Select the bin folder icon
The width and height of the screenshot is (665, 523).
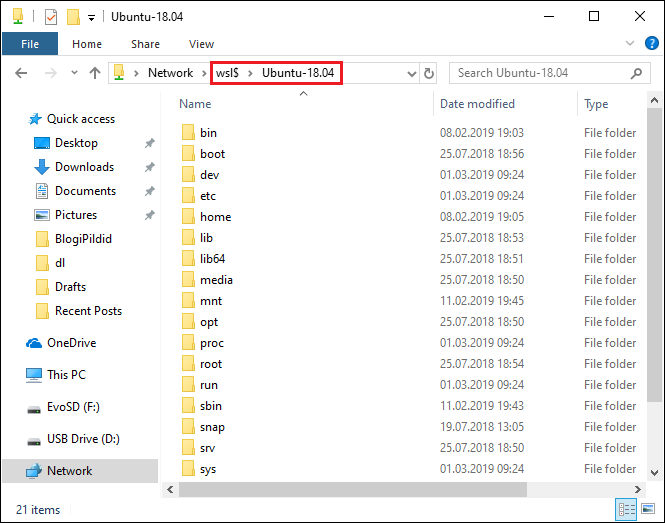(188, 132)
